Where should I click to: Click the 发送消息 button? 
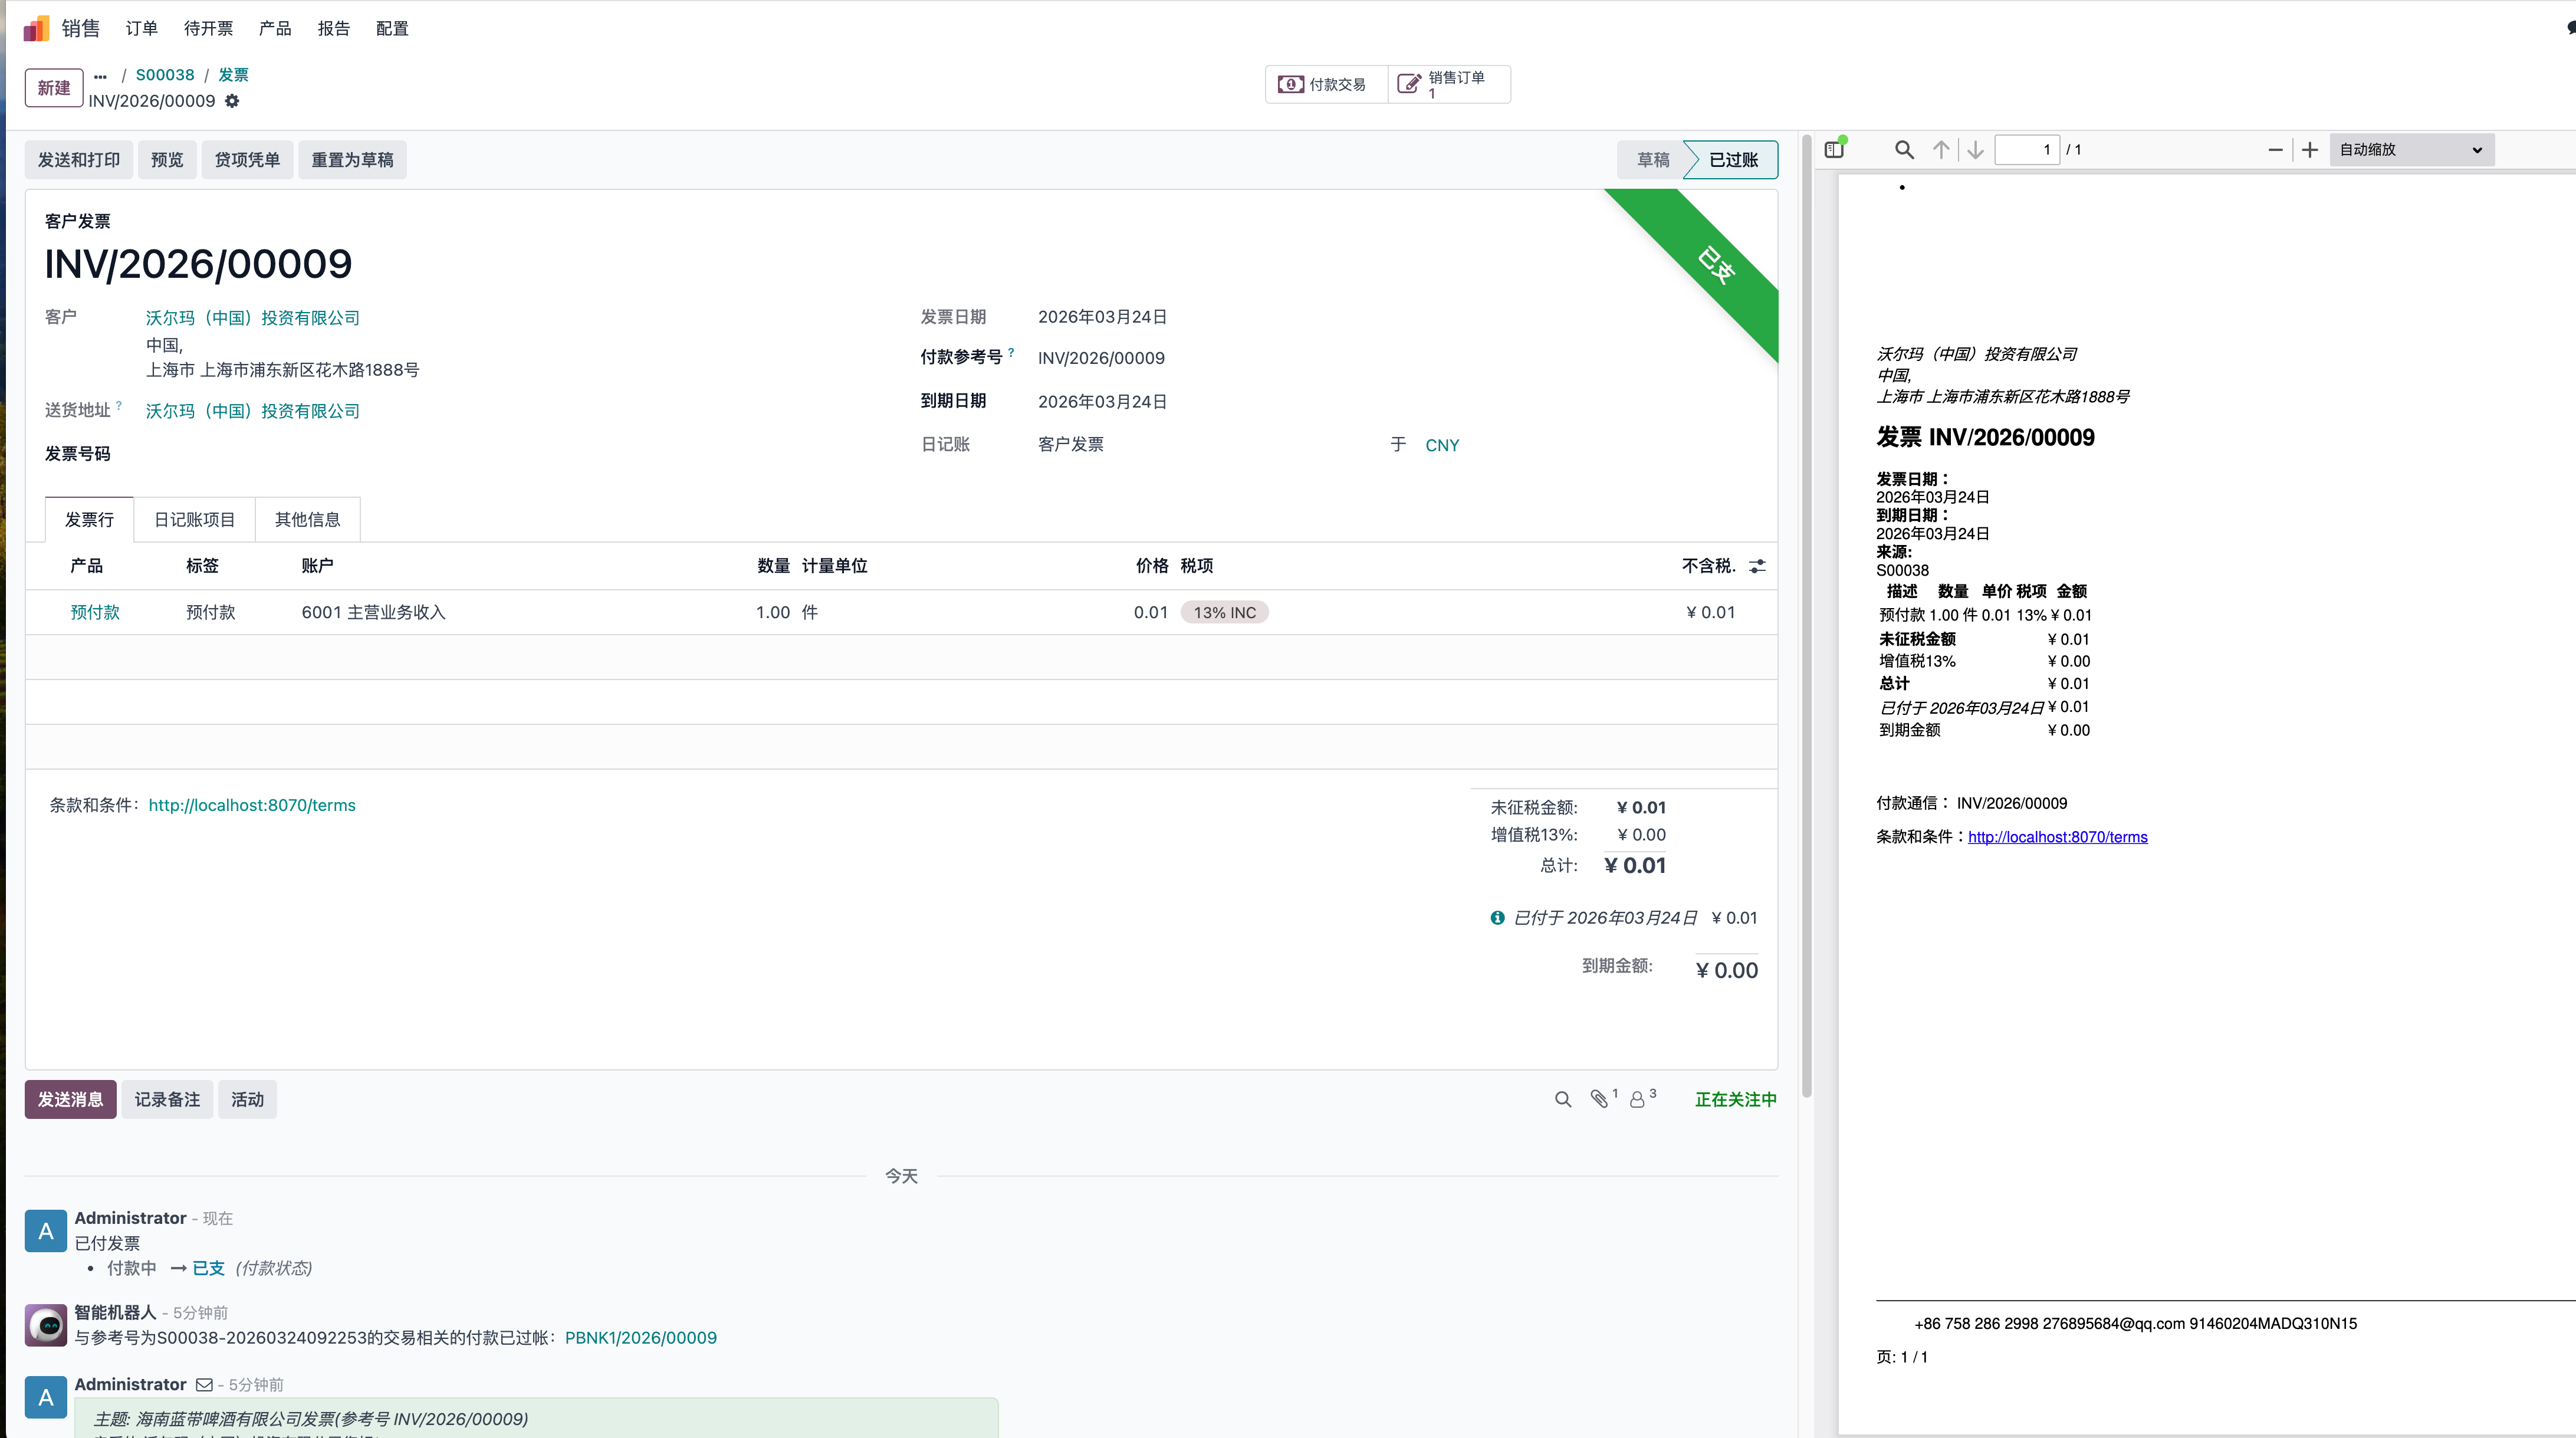70,1100
